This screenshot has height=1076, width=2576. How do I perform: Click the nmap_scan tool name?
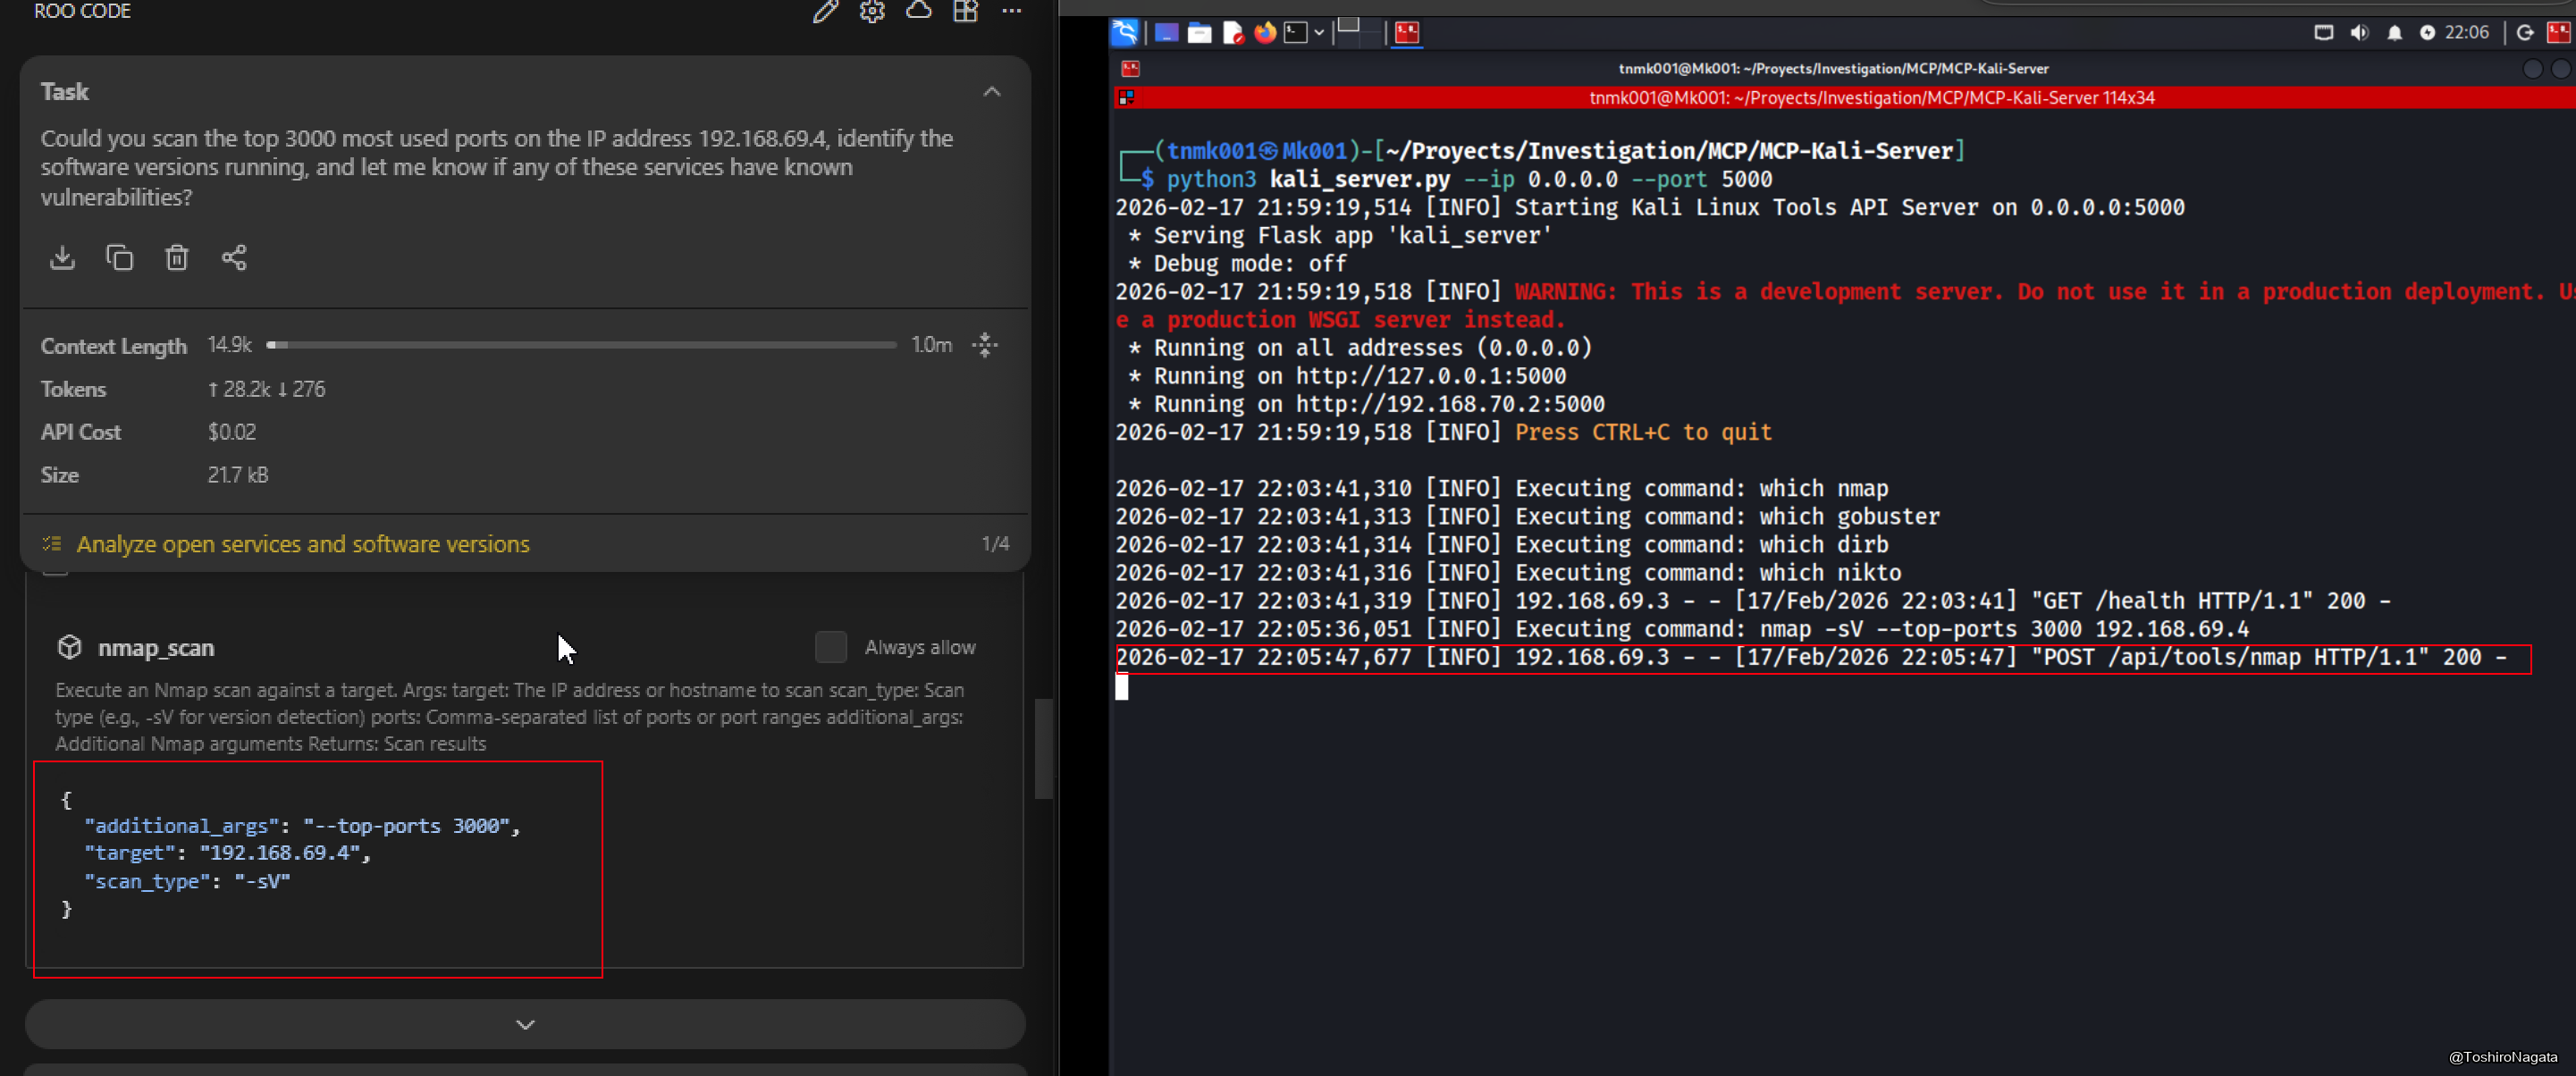[156, 648]
